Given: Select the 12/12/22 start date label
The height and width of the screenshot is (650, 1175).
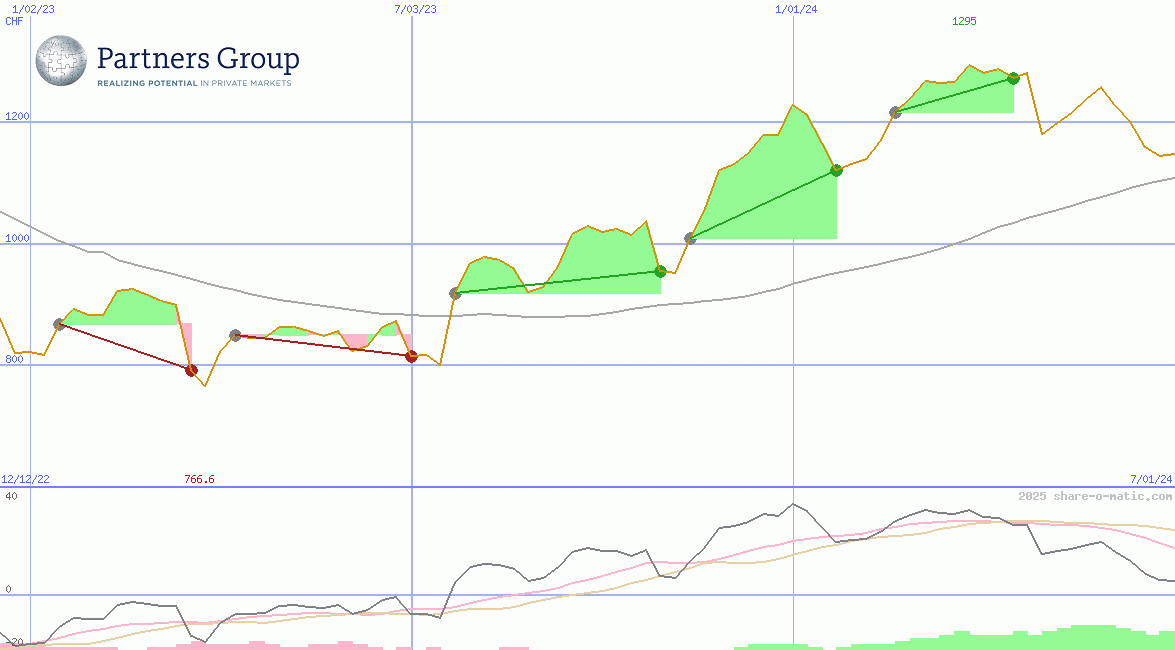Looking at the screenshot, I should click(x=25, y=477).
